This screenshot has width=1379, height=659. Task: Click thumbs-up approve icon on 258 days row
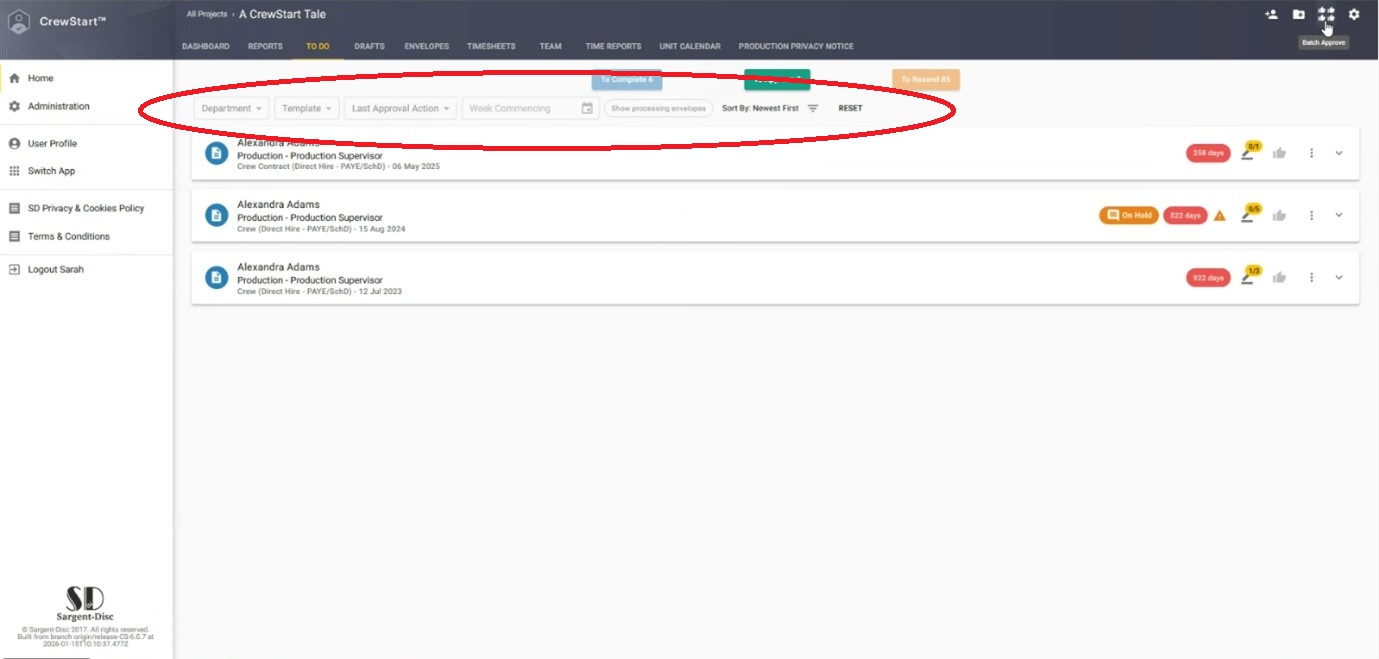click(1279, 153)
